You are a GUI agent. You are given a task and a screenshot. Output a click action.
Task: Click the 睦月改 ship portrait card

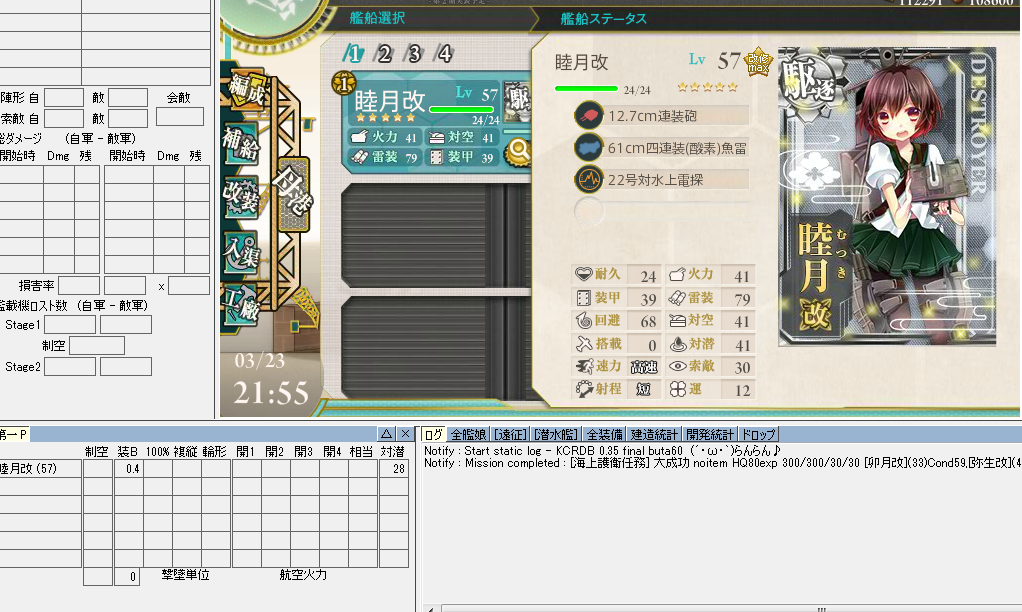tap(886, 196)
